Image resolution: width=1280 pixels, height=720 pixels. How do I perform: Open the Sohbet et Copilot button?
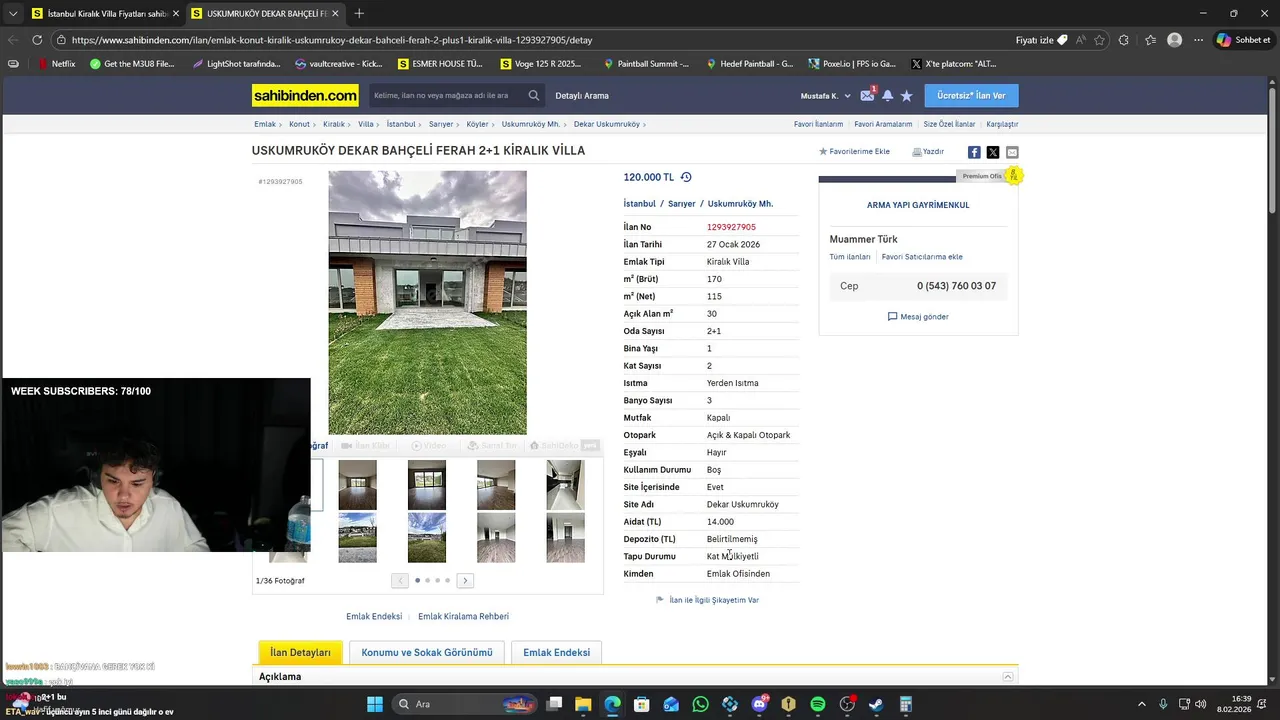coord(1244,40)
